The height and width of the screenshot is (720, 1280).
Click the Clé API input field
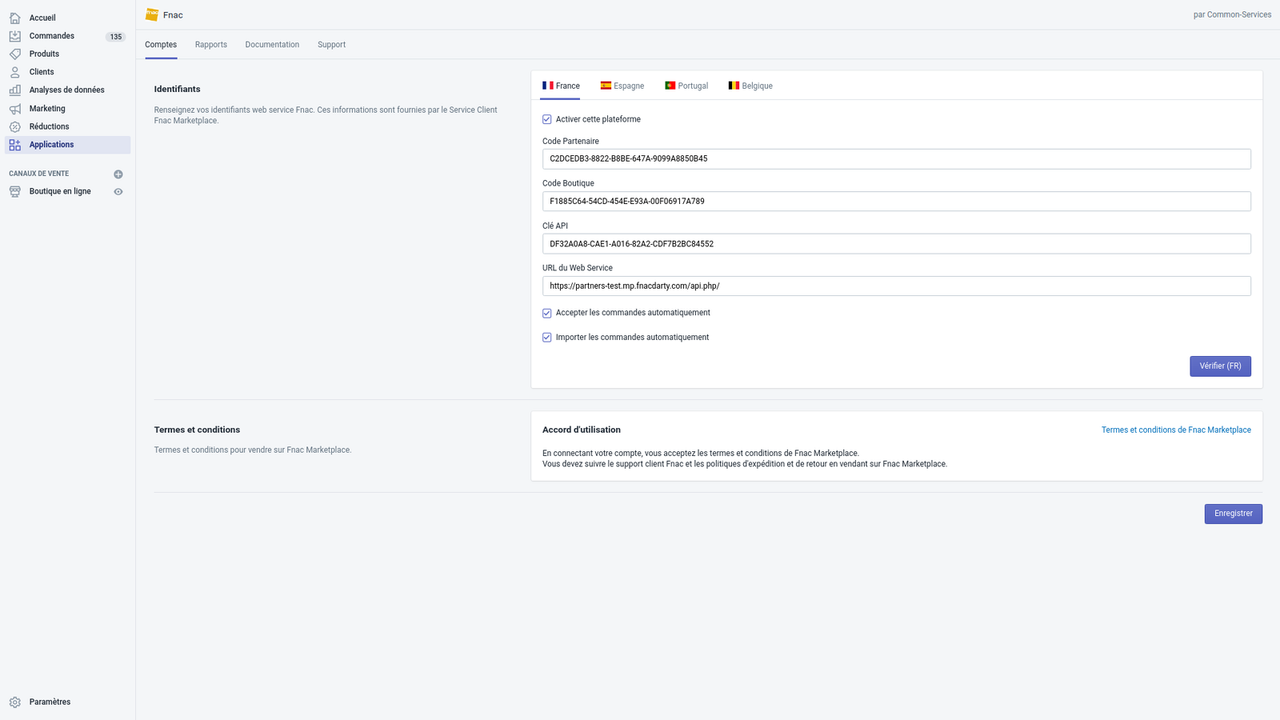[x=896, y=244]
